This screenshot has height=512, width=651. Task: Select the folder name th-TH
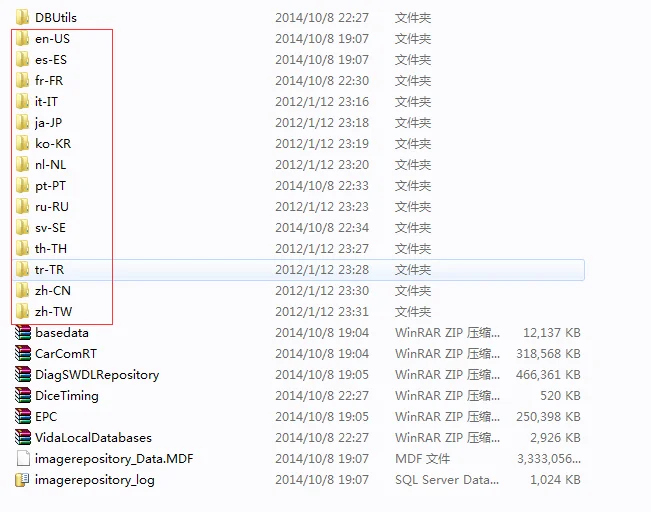coord(51,248)
